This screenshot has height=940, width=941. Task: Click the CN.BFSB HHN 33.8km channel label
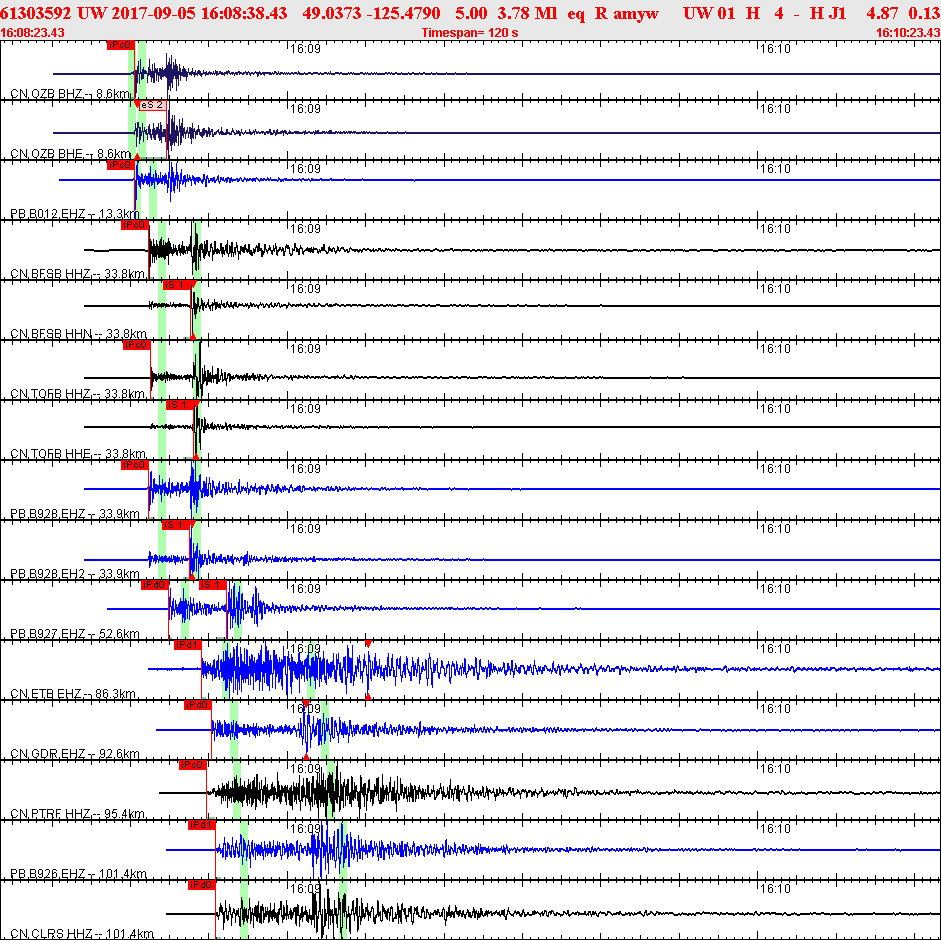tap(78, 334)
